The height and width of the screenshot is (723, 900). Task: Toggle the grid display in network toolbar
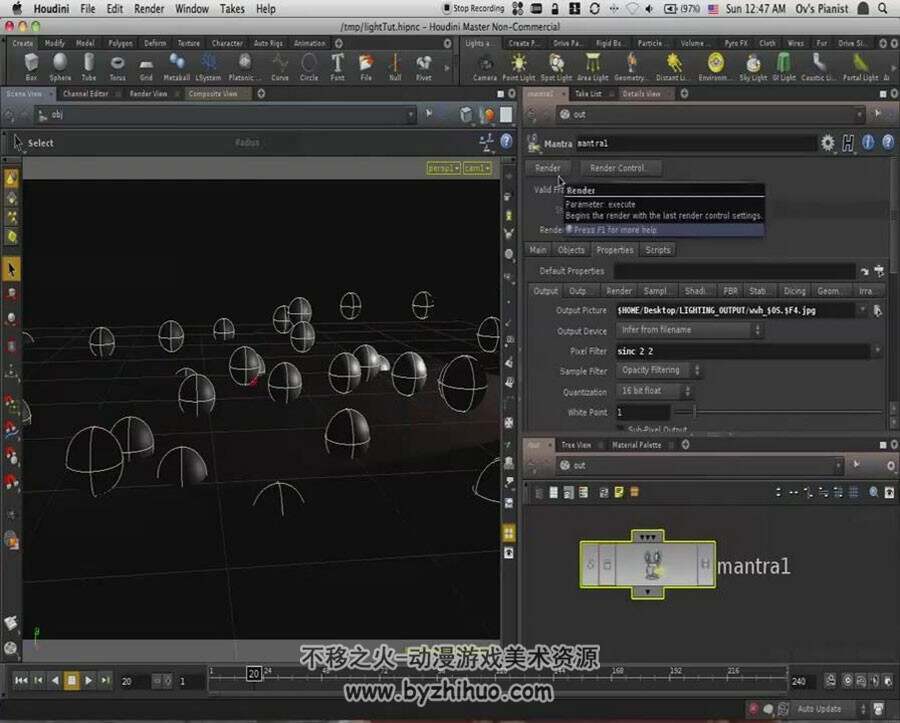point(854,492)
